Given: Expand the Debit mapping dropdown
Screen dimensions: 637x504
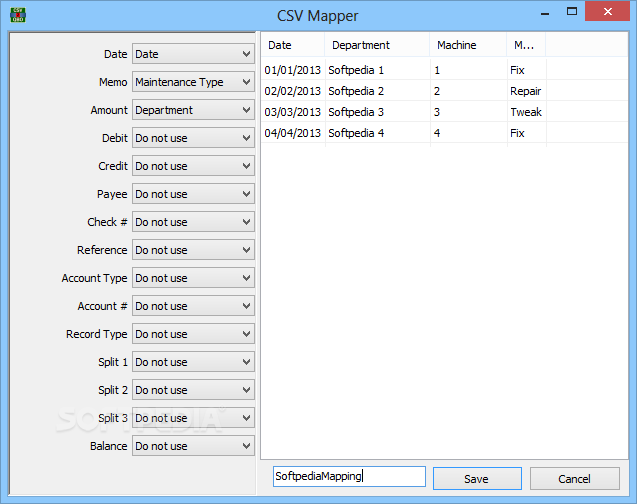Looking at the screenshot, I should coord(193,138).
